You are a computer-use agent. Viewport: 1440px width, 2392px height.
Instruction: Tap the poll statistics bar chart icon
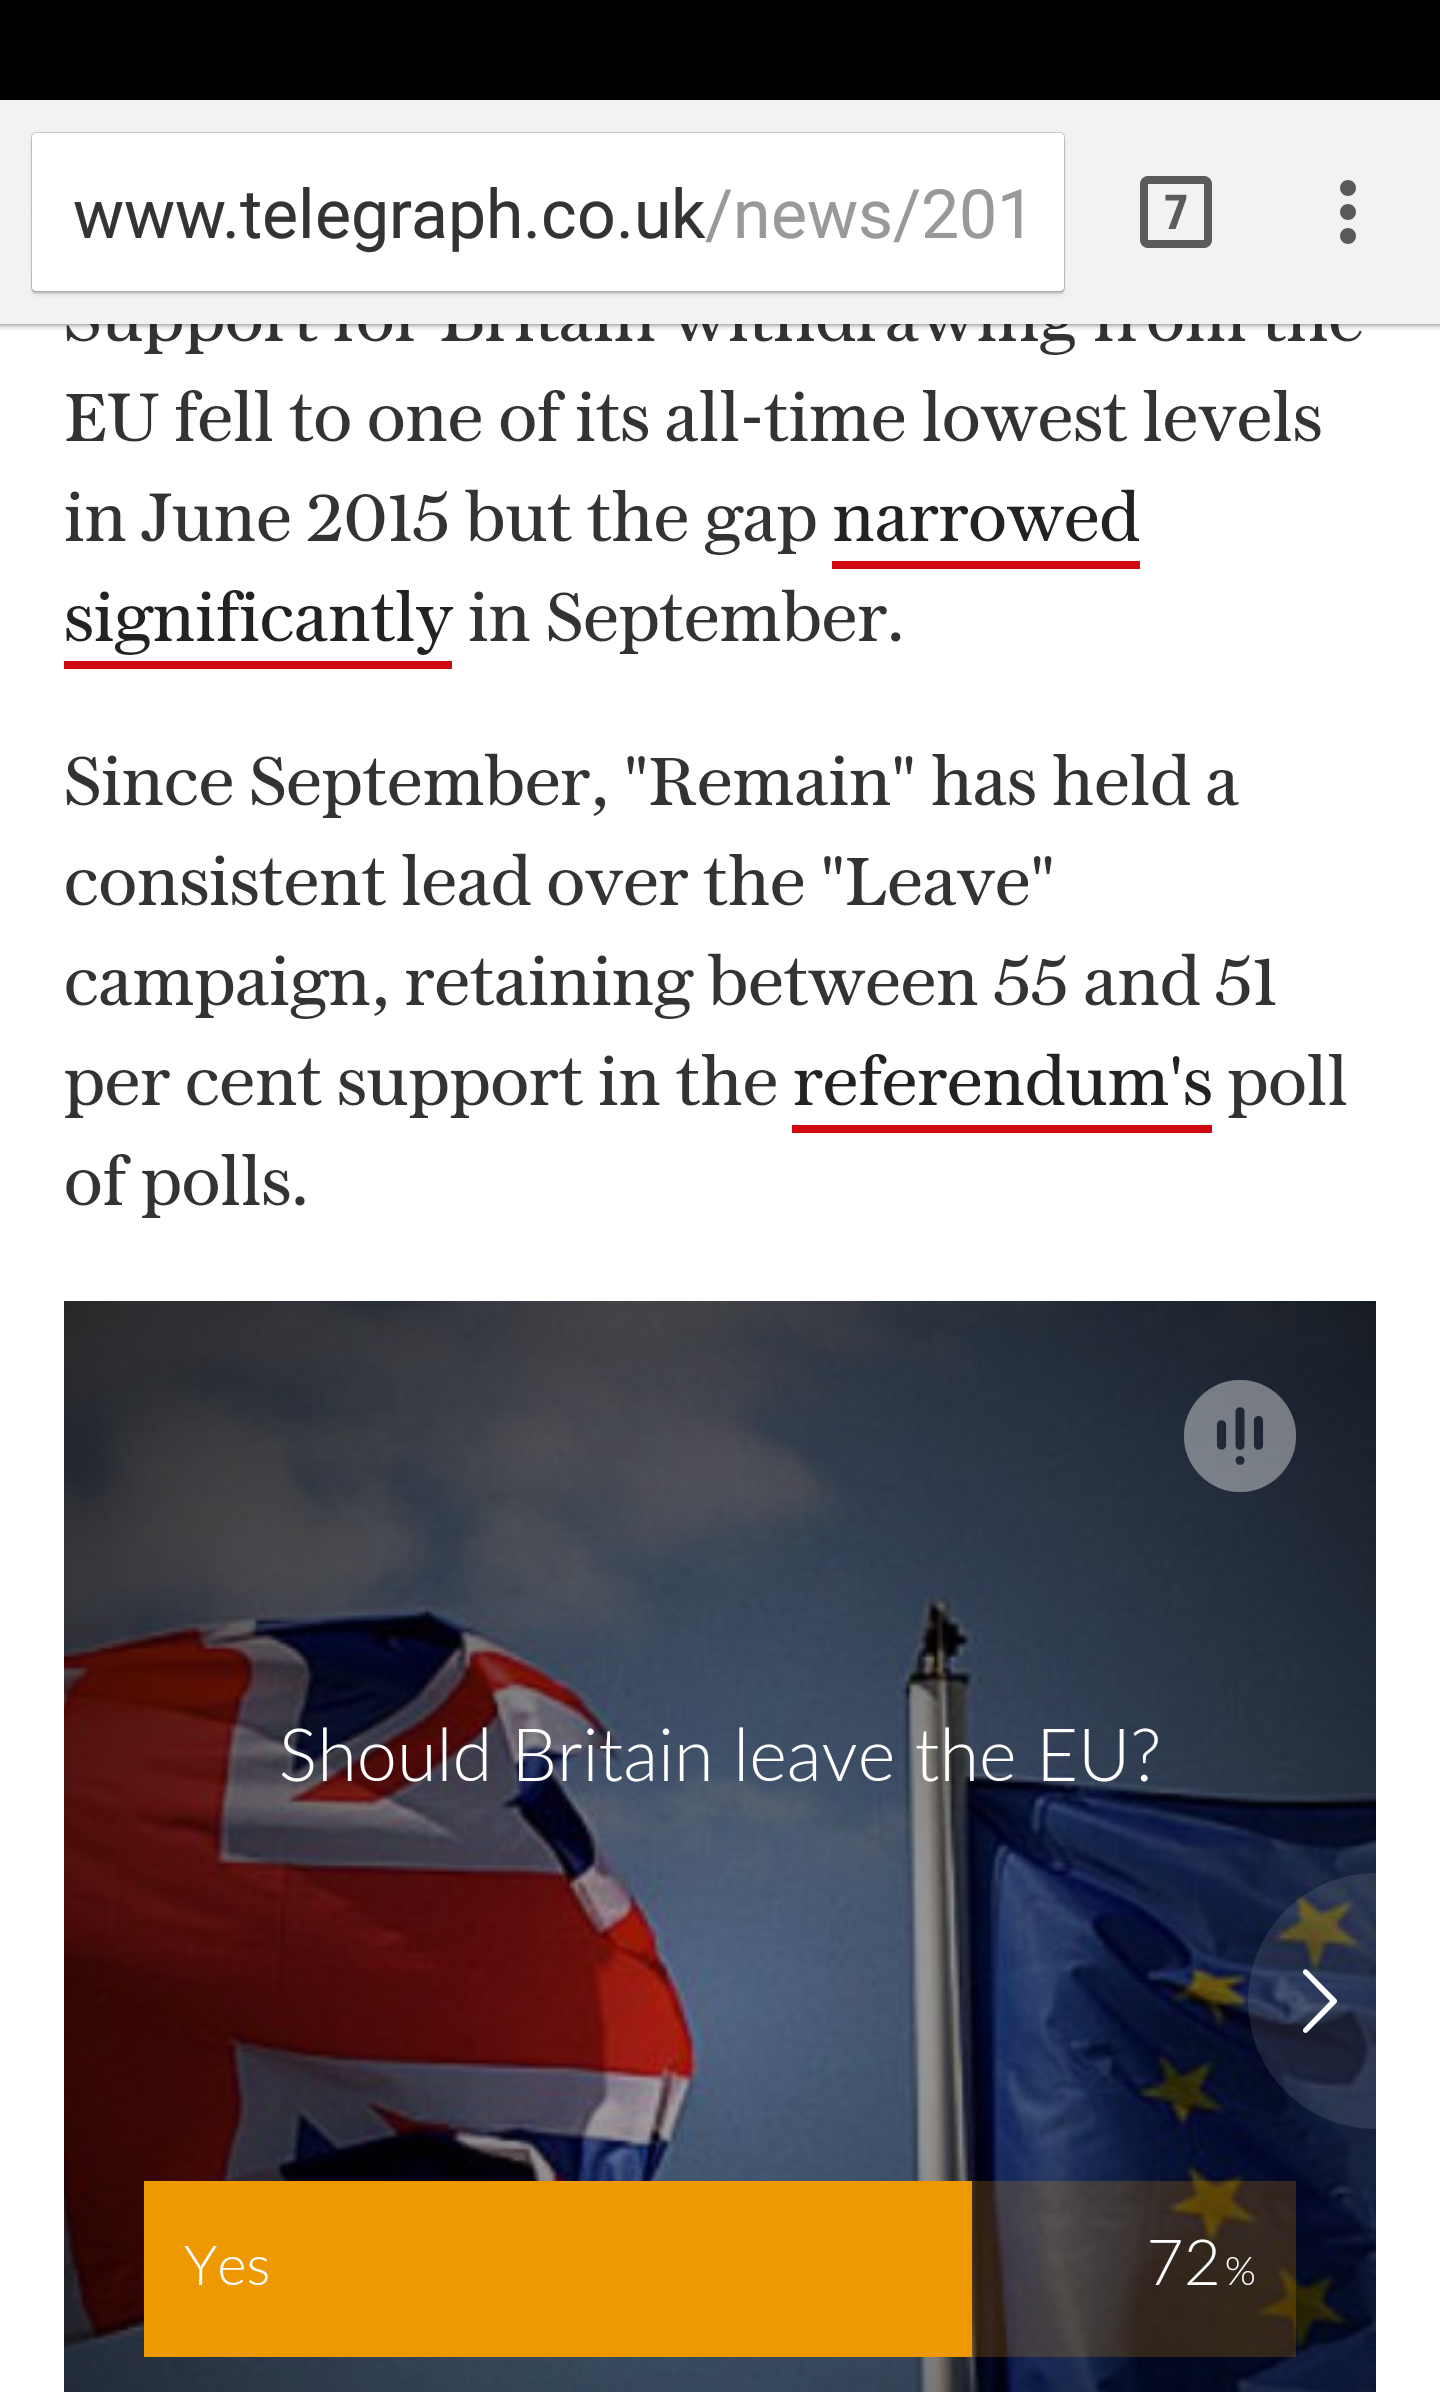(1239, 1436)
